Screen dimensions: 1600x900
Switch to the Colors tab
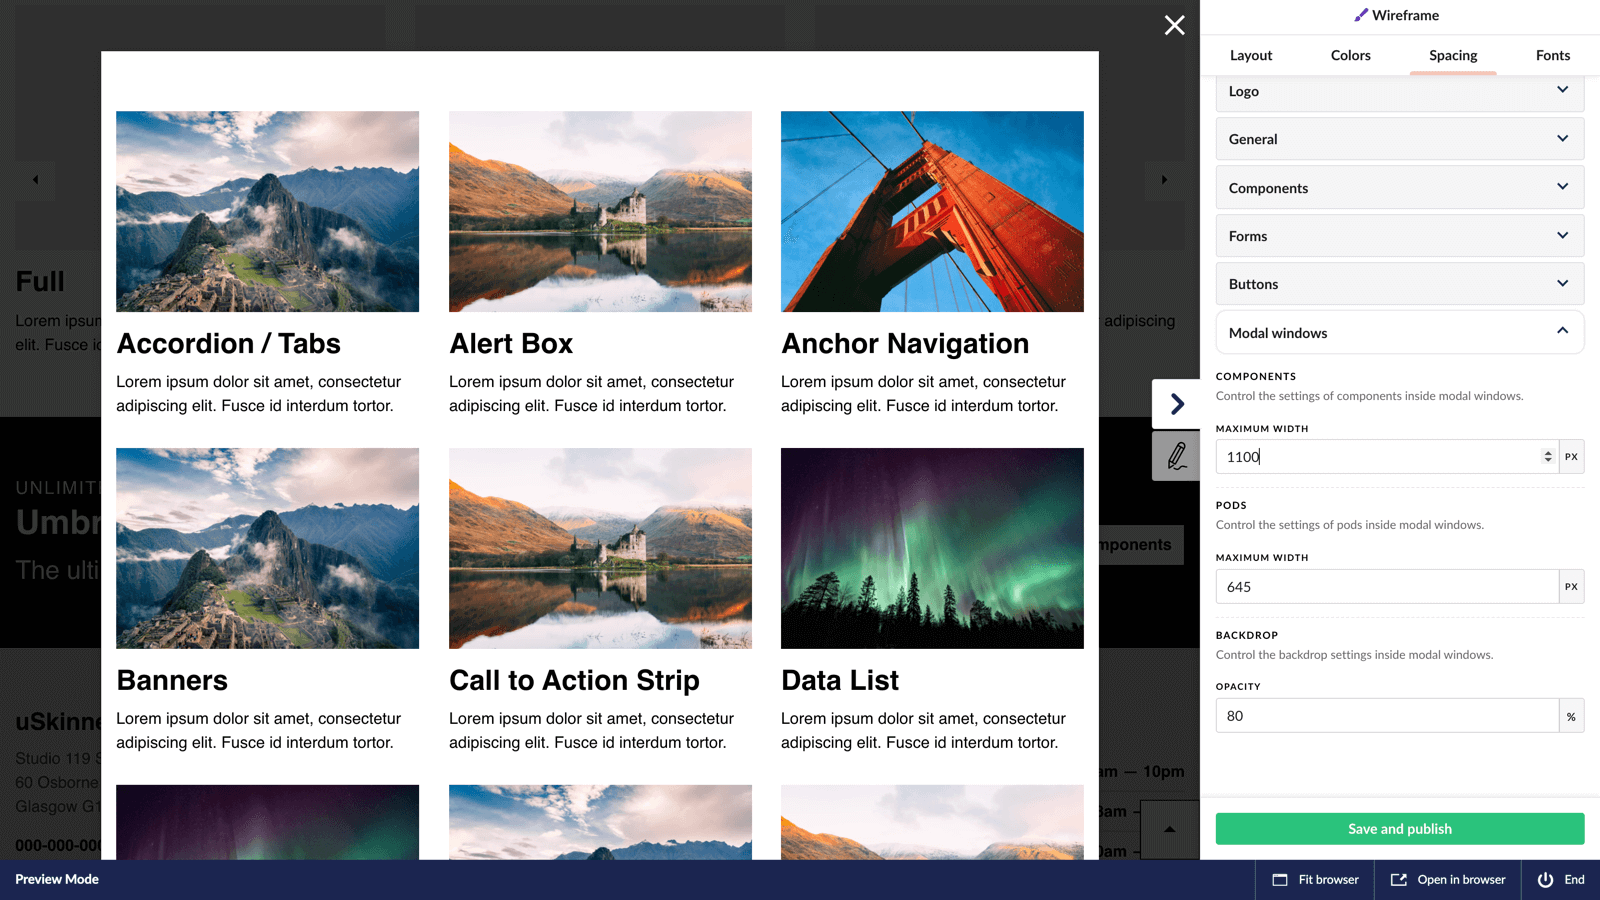pos(1351,55)
